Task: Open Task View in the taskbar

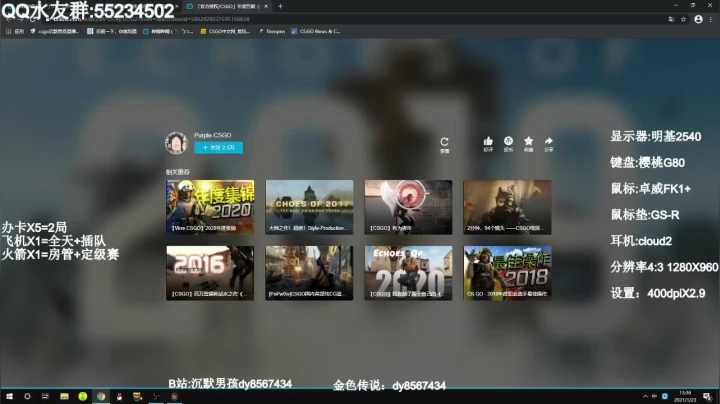Action: point(45,396)
